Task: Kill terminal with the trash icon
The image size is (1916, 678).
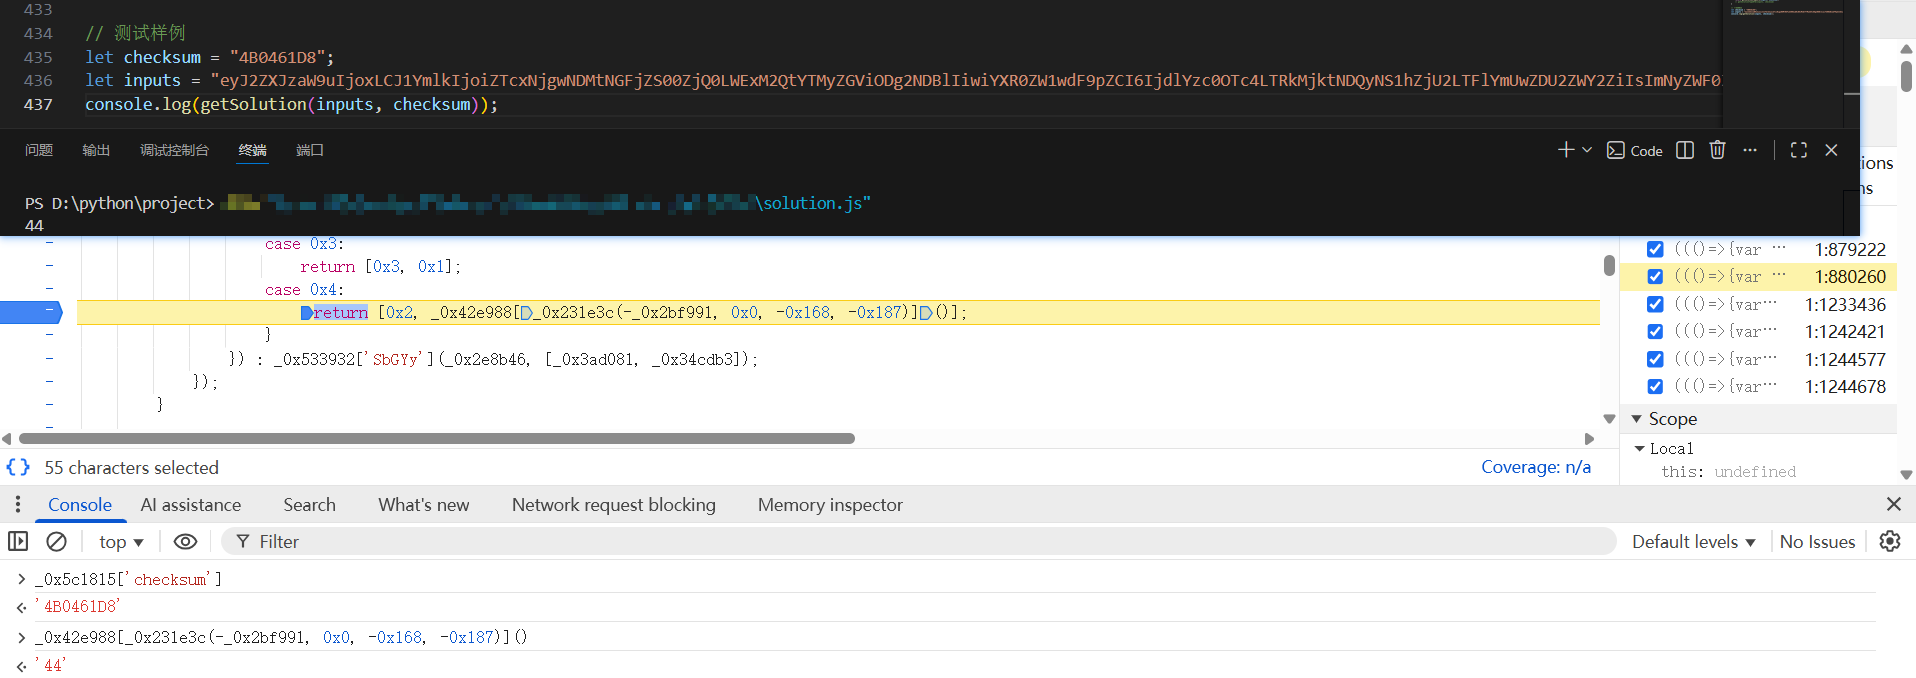Action: click(x=1717, y=150)
